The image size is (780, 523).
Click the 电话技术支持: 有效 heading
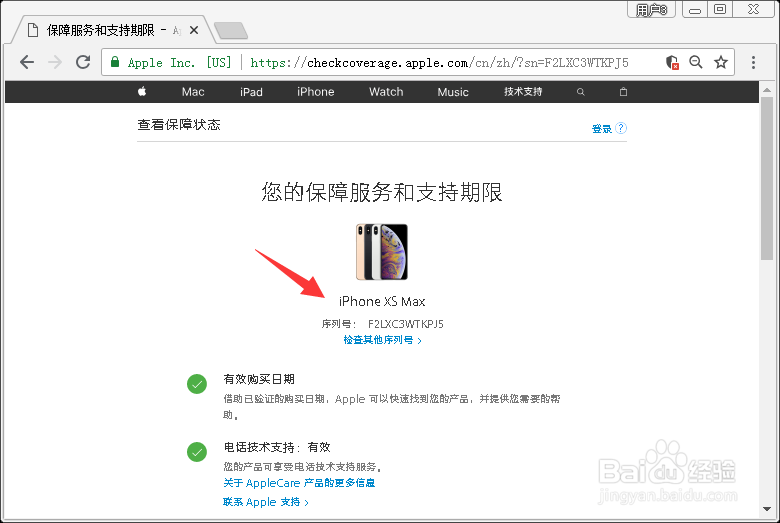point(277,447)
